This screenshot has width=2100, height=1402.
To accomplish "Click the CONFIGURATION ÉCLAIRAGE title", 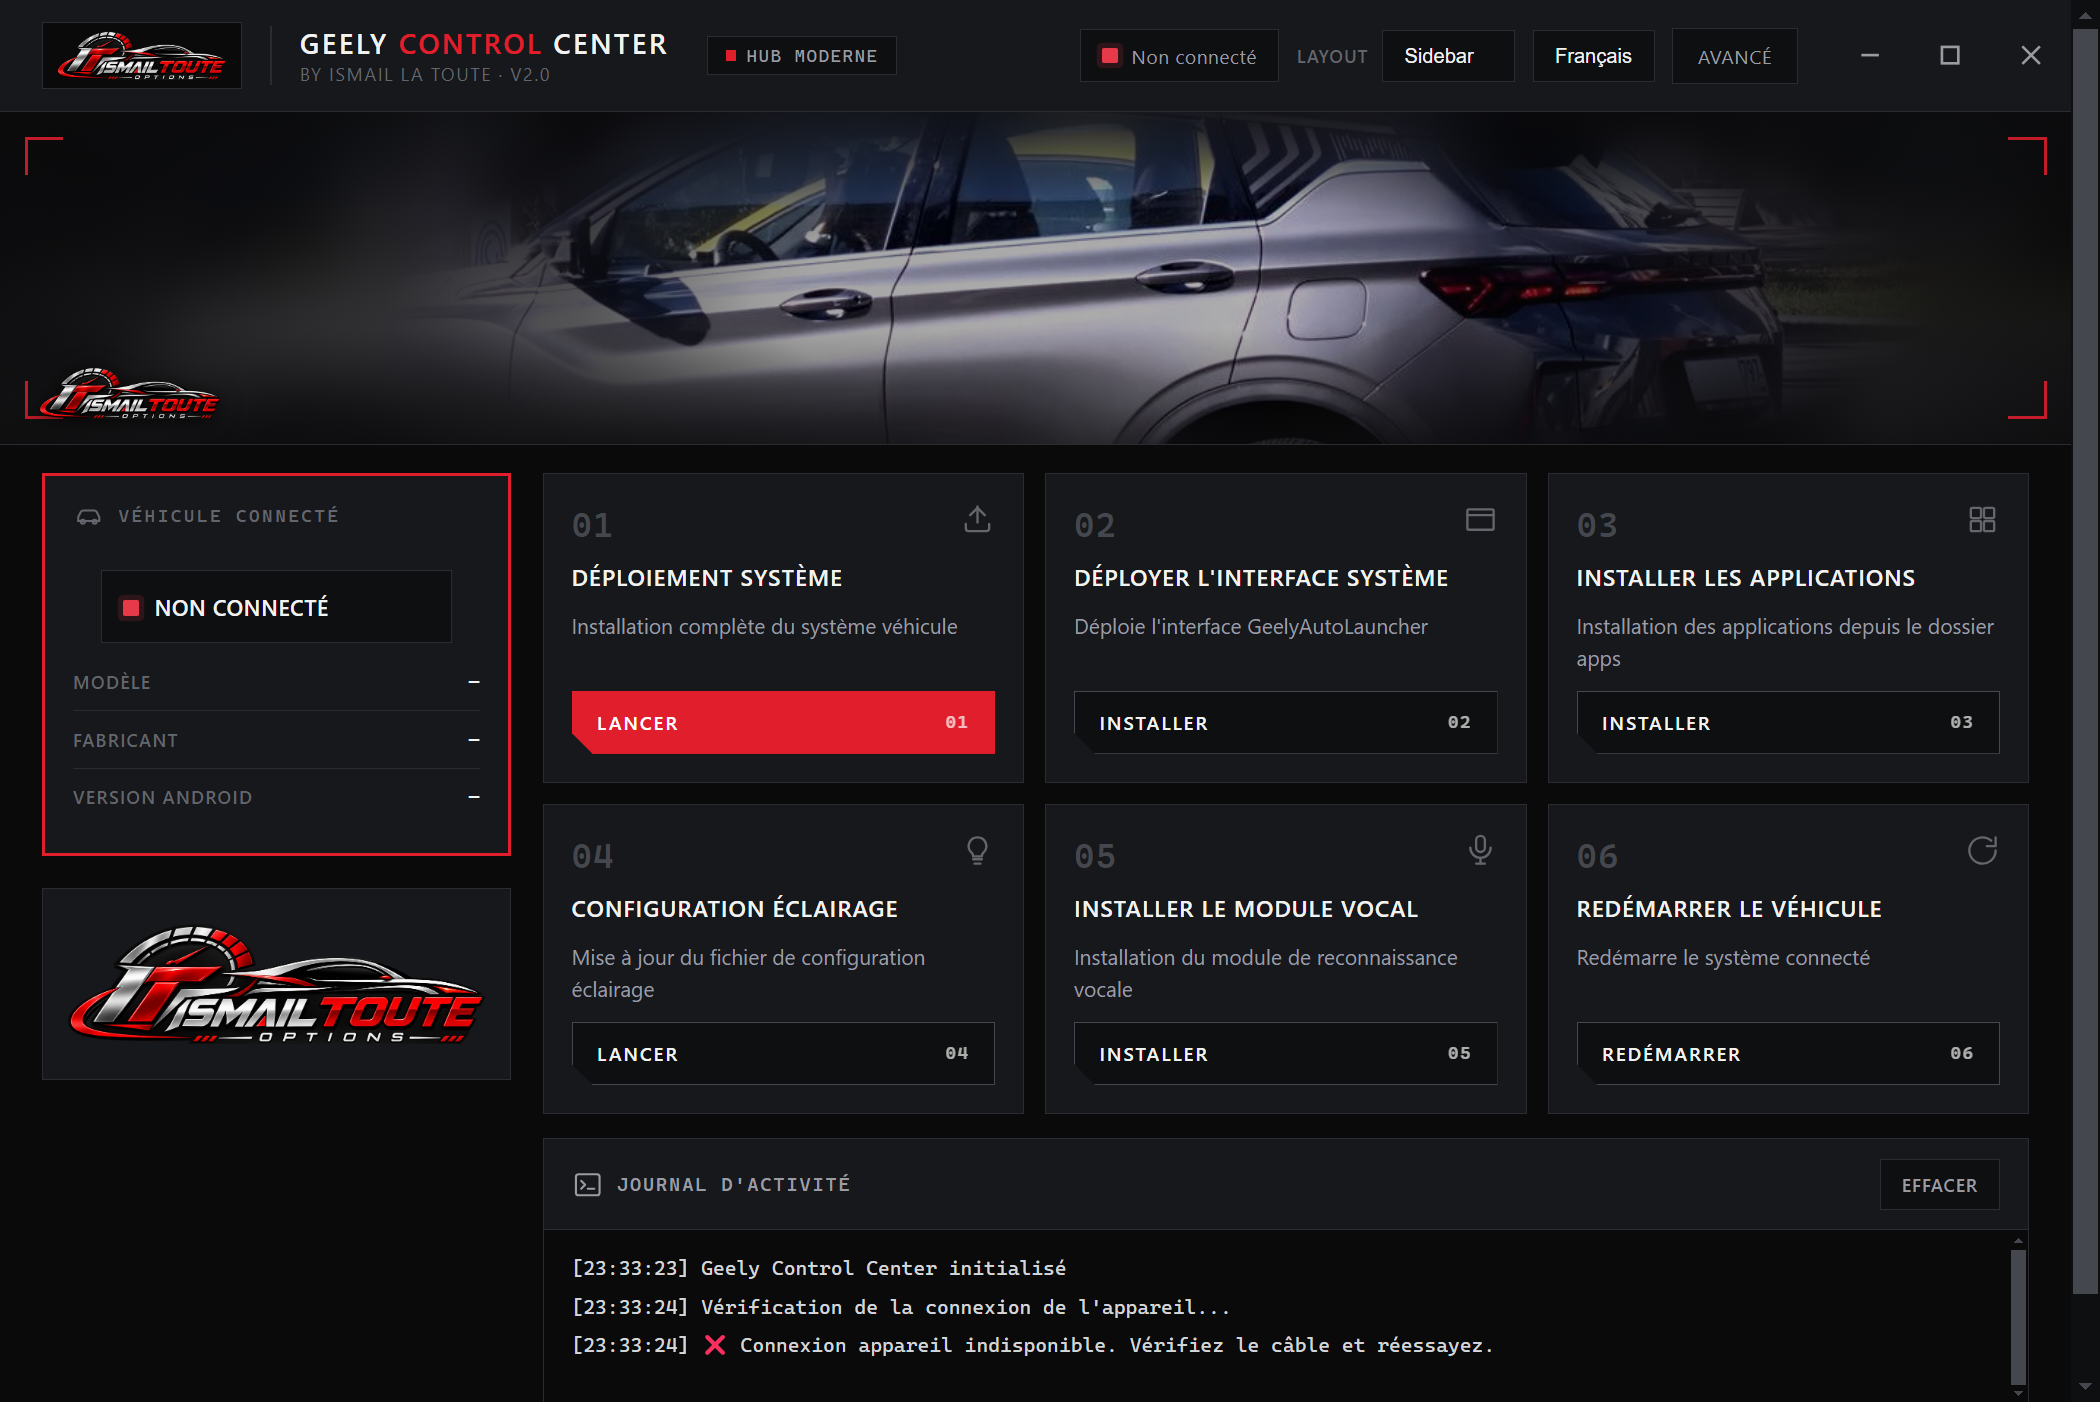I will 734,909.
